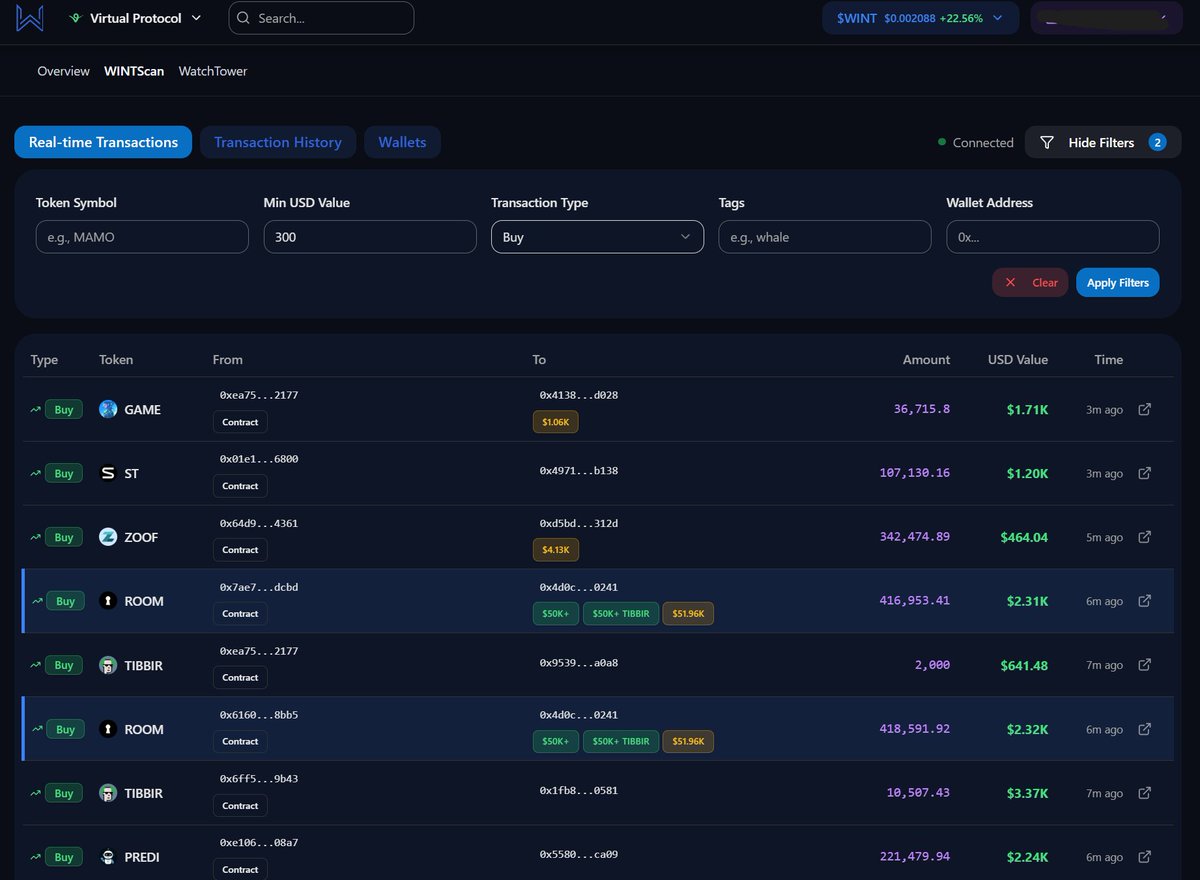Open external link for $2.31K ROOM transaction
The height and width of the screenshot is (880, 1200).
click(x=1145, y=601)
